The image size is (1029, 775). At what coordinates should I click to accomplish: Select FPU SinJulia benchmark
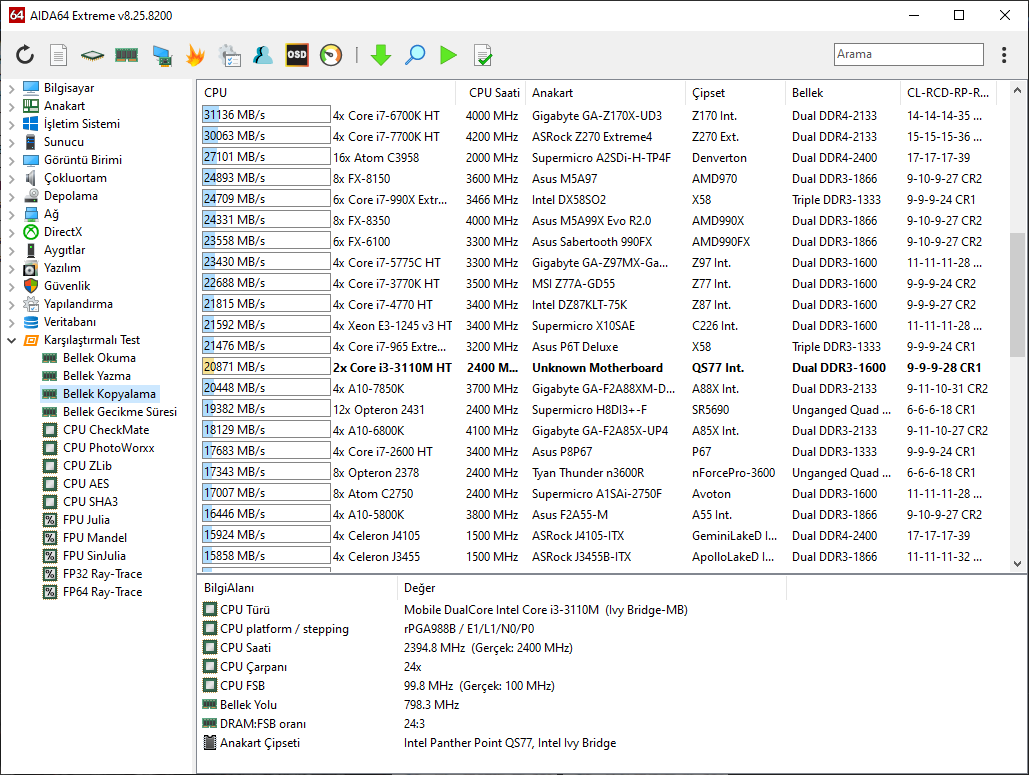coord(94,556)
